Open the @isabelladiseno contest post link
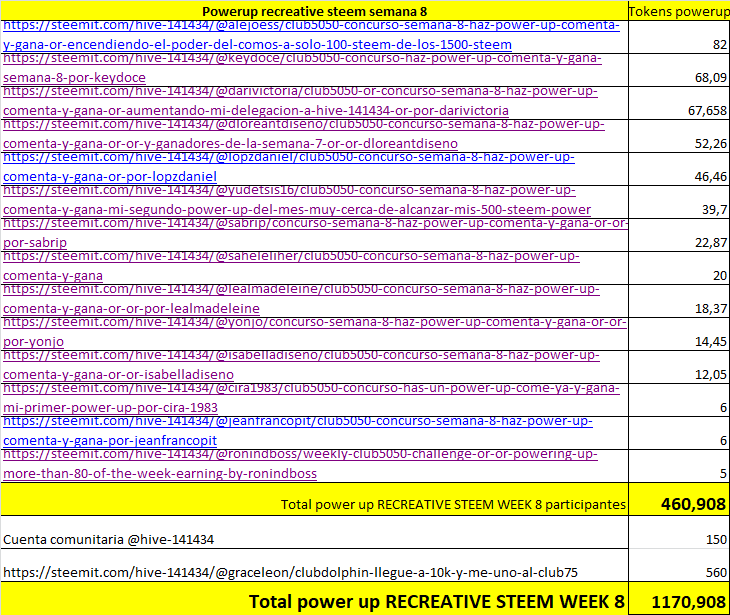This screenshot has width=730, height=615. 301,365
